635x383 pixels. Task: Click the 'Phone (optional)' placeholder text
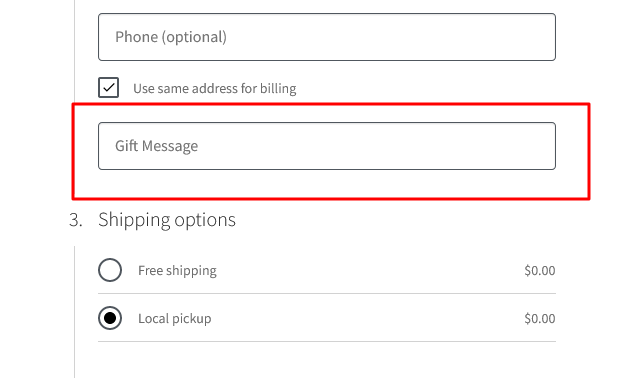tap(171, 37)
